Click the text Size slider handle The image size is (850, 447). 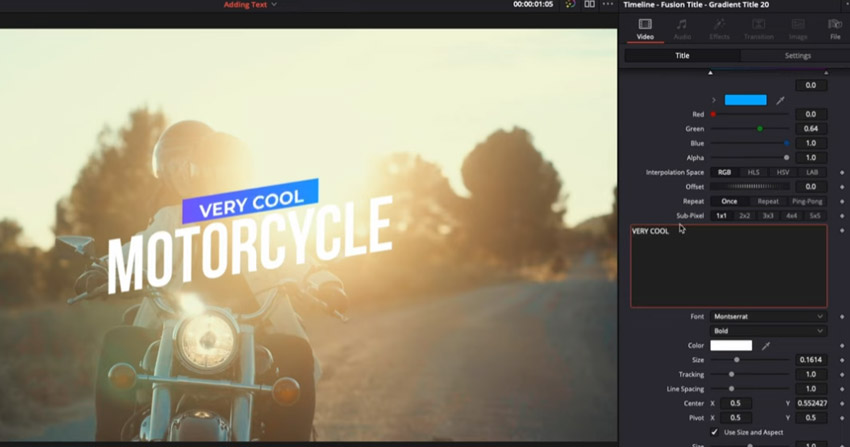point(736,360)
